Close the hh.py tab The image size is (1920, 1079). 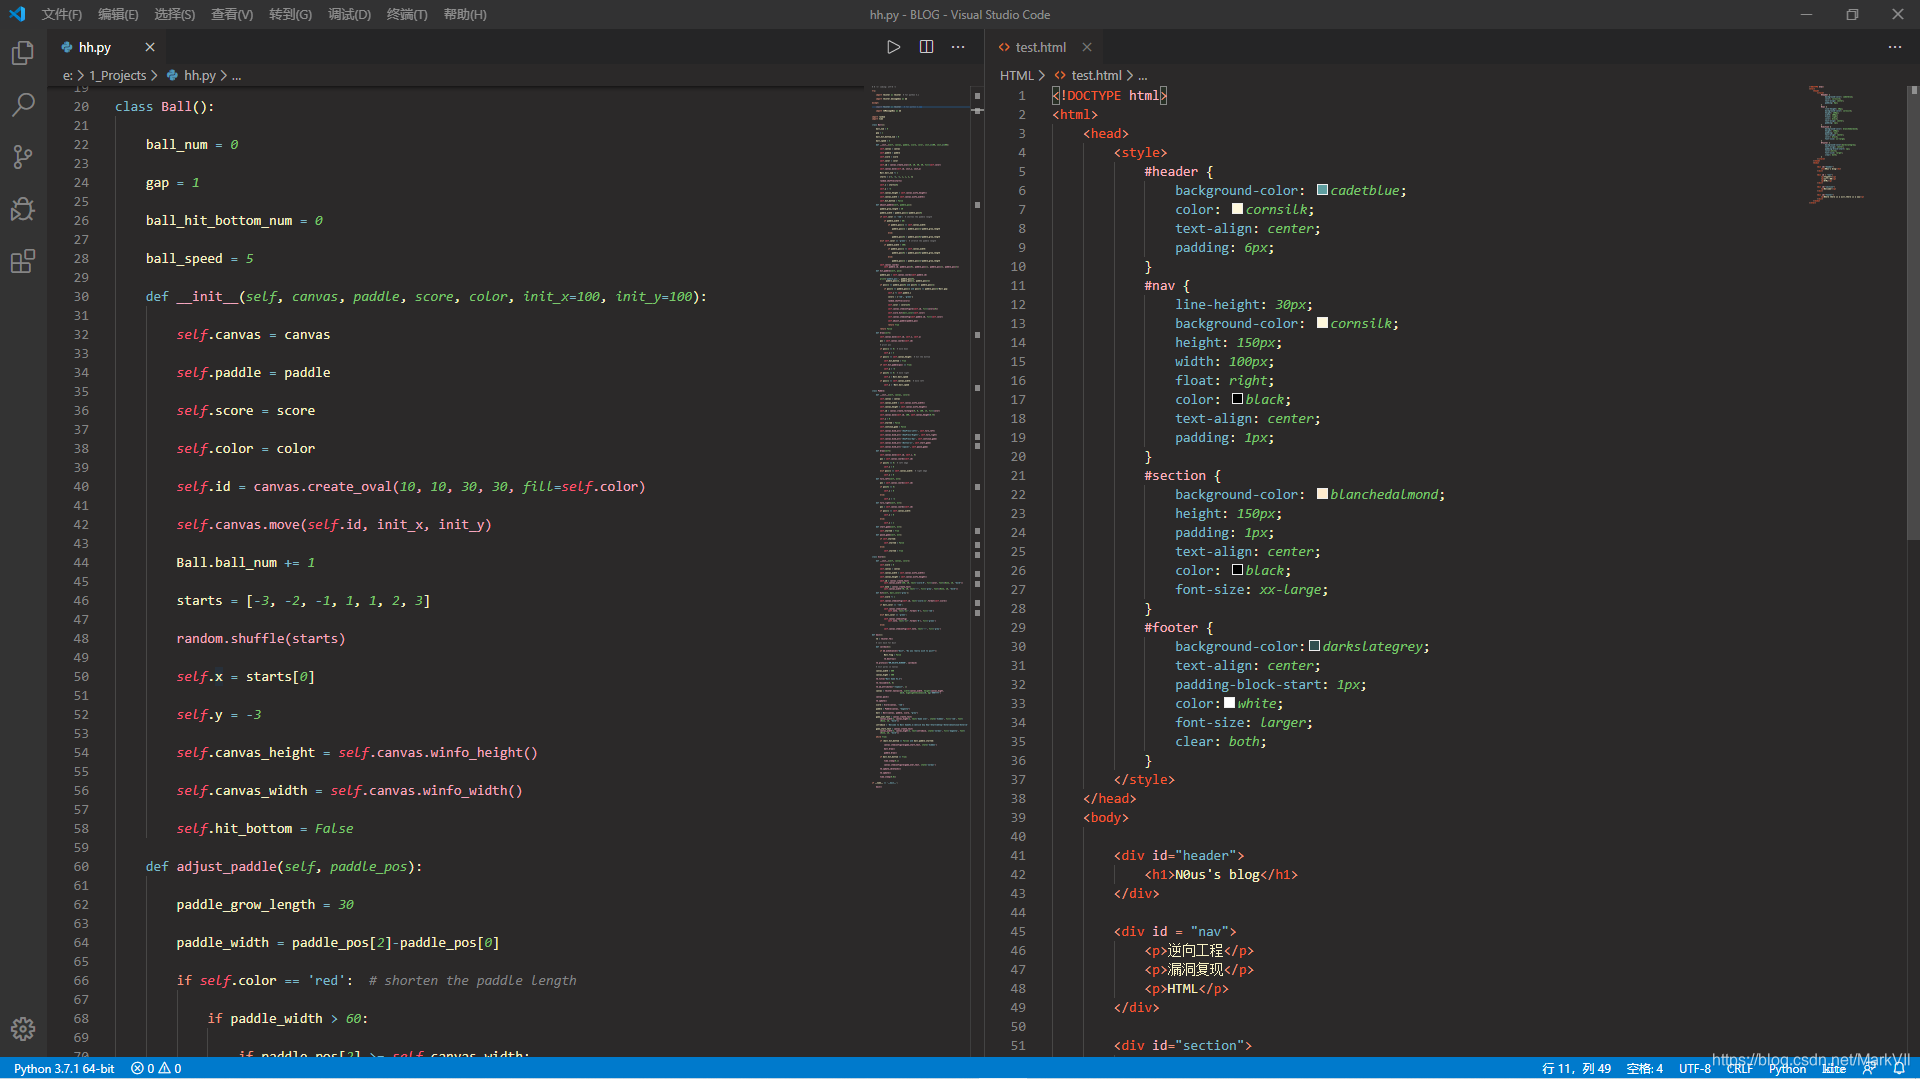tap(150, 47)
